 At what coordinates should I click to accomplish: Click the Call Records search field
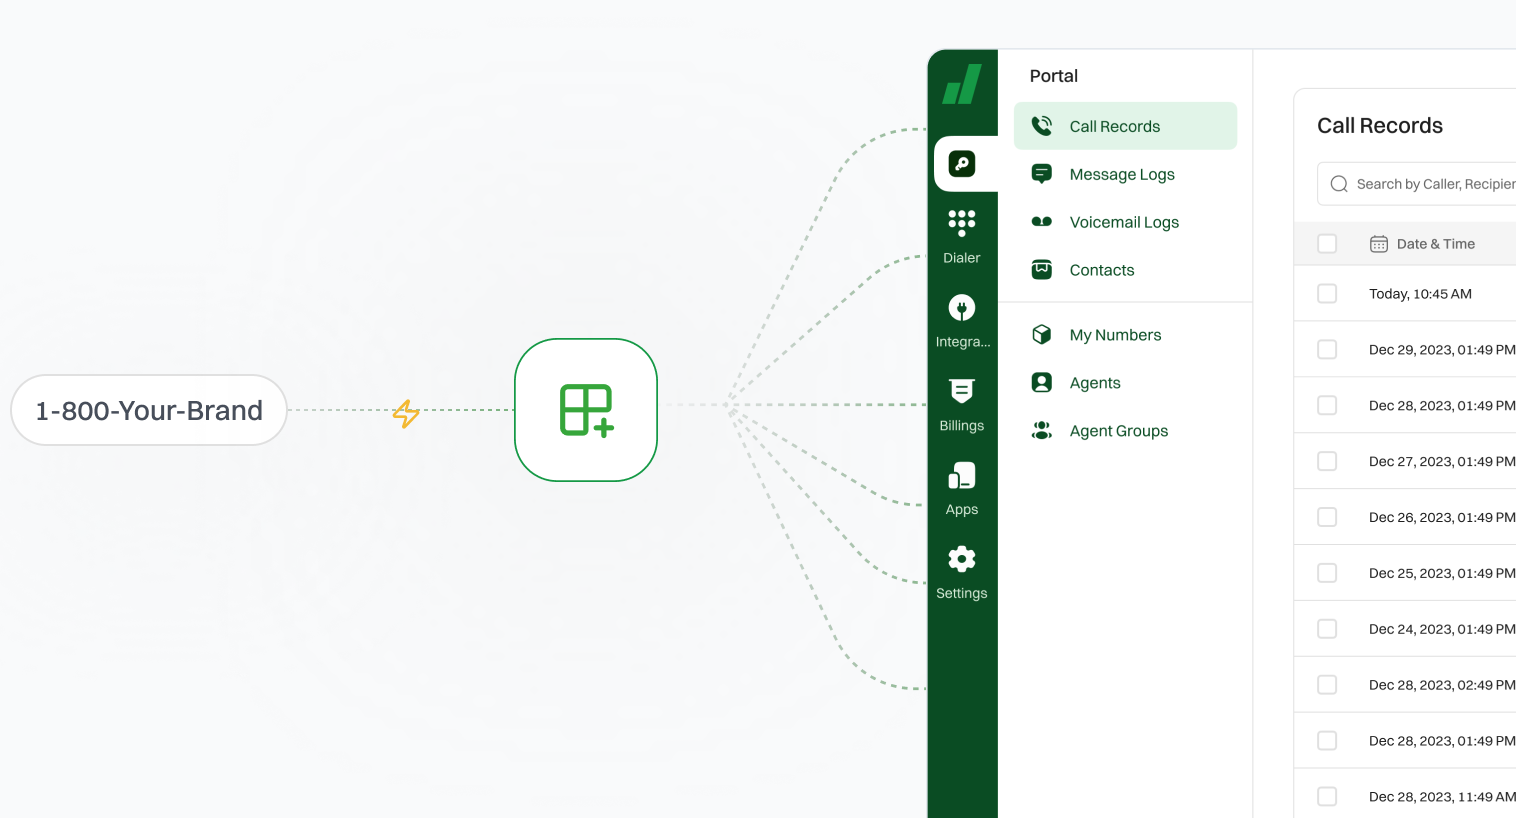click(1430, 184)
